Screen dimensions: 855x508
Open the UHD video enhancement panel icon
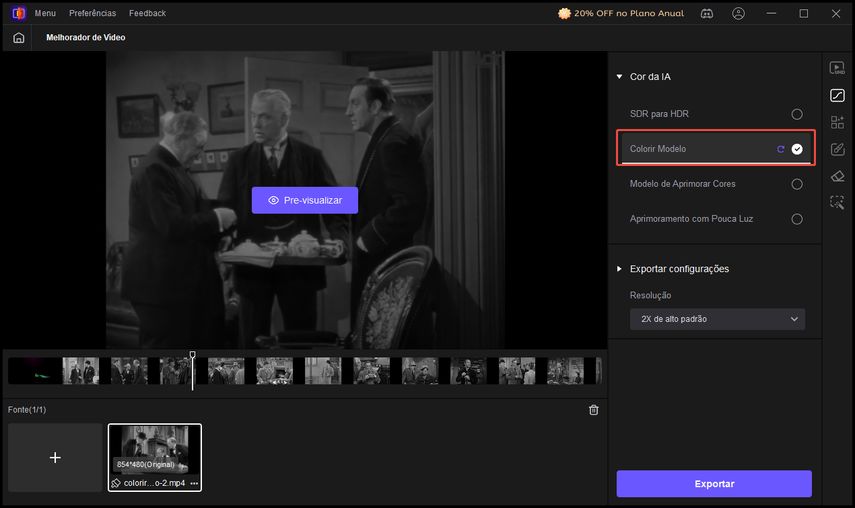[x=837, y=68]
